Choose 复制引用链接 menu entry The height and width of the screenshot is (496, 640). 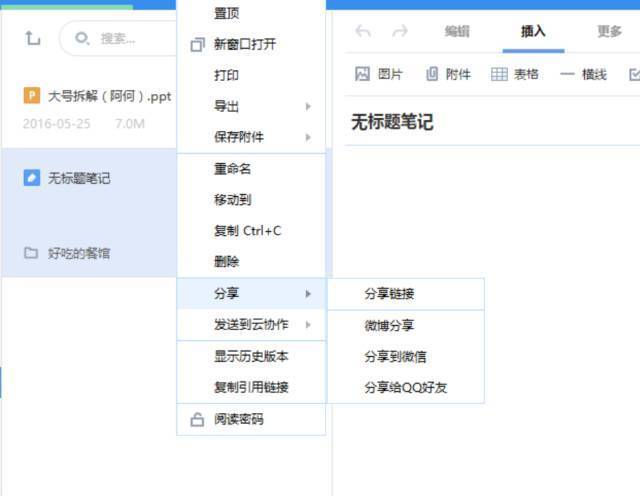pyautogui.click(x=251, y=387)
